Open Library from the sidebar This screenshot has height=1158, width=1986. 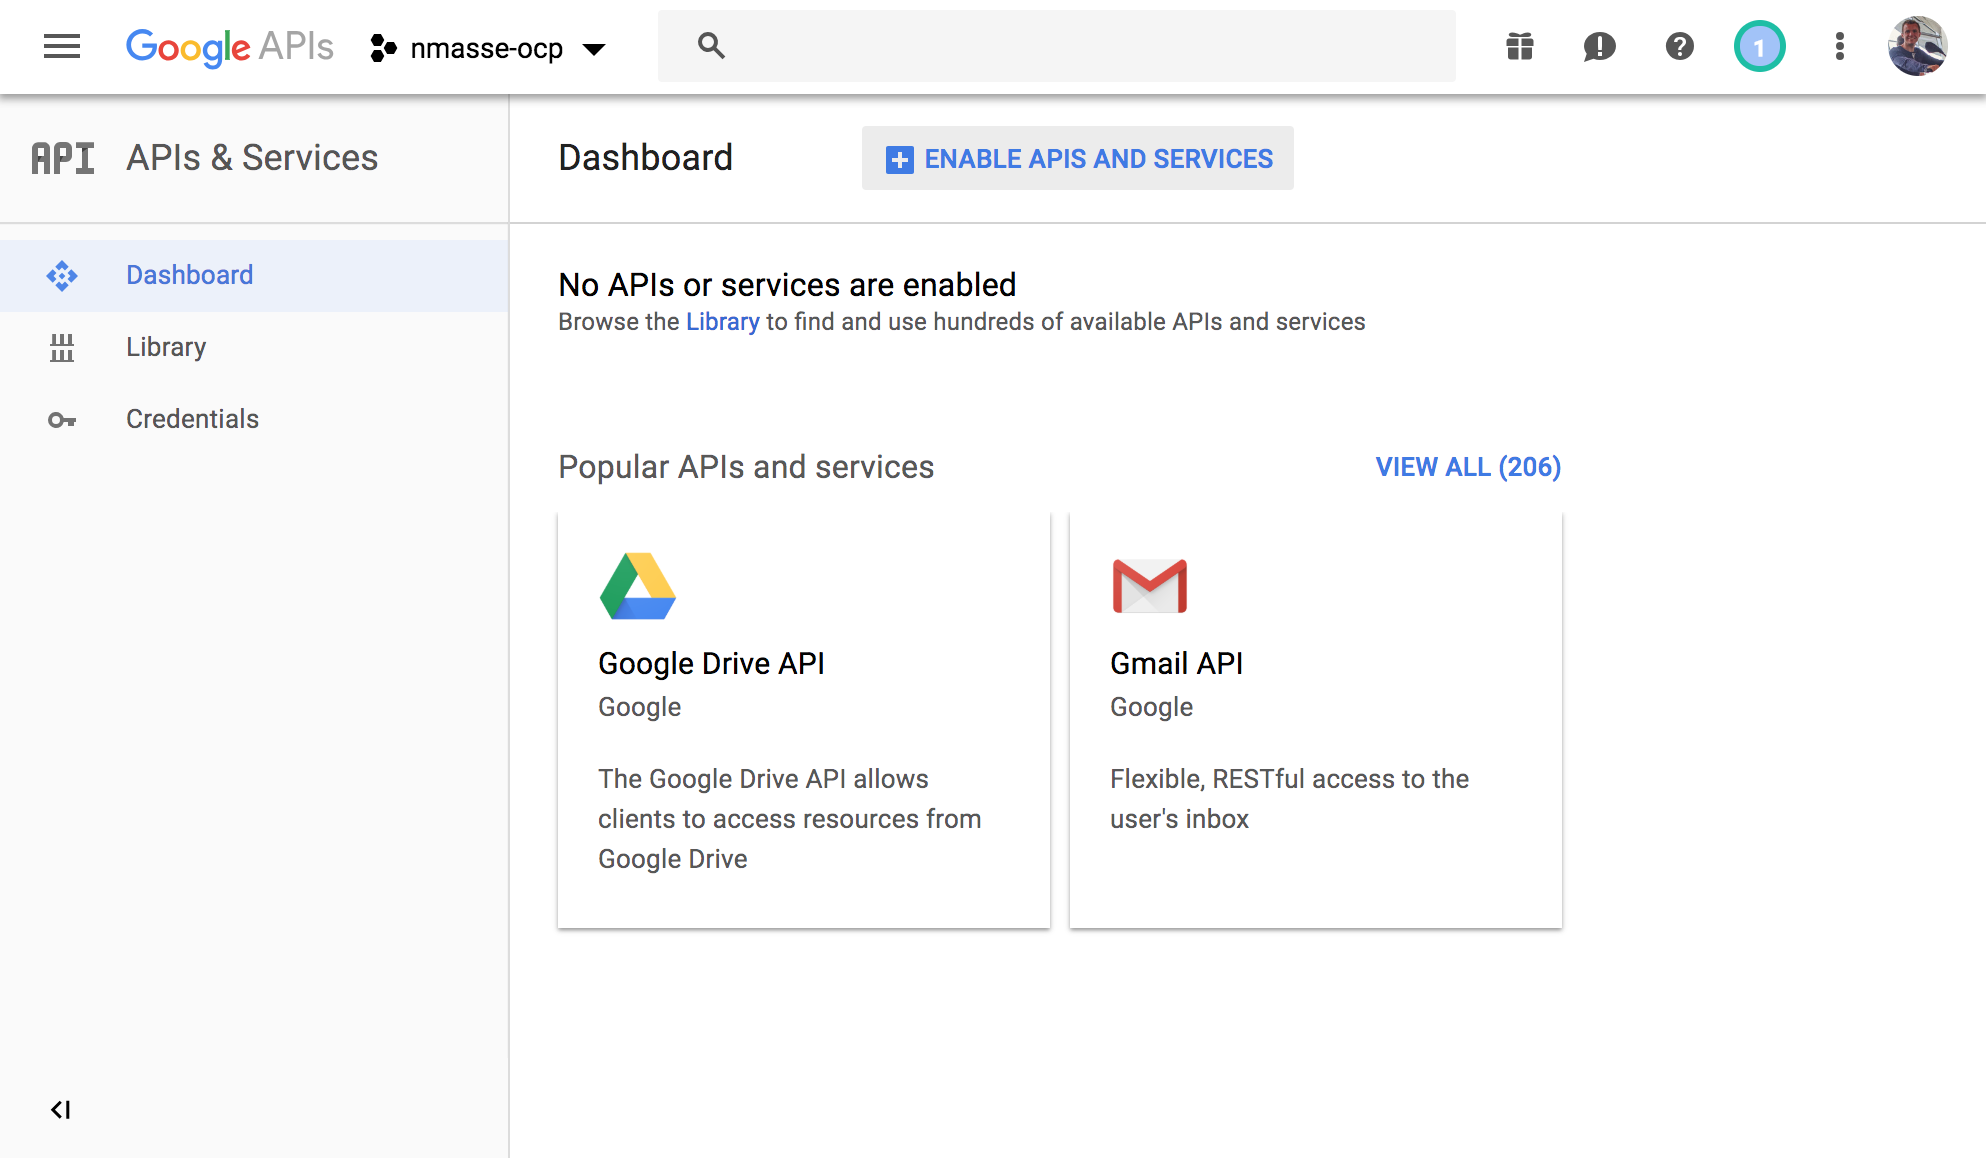click(x=166, y=347)
